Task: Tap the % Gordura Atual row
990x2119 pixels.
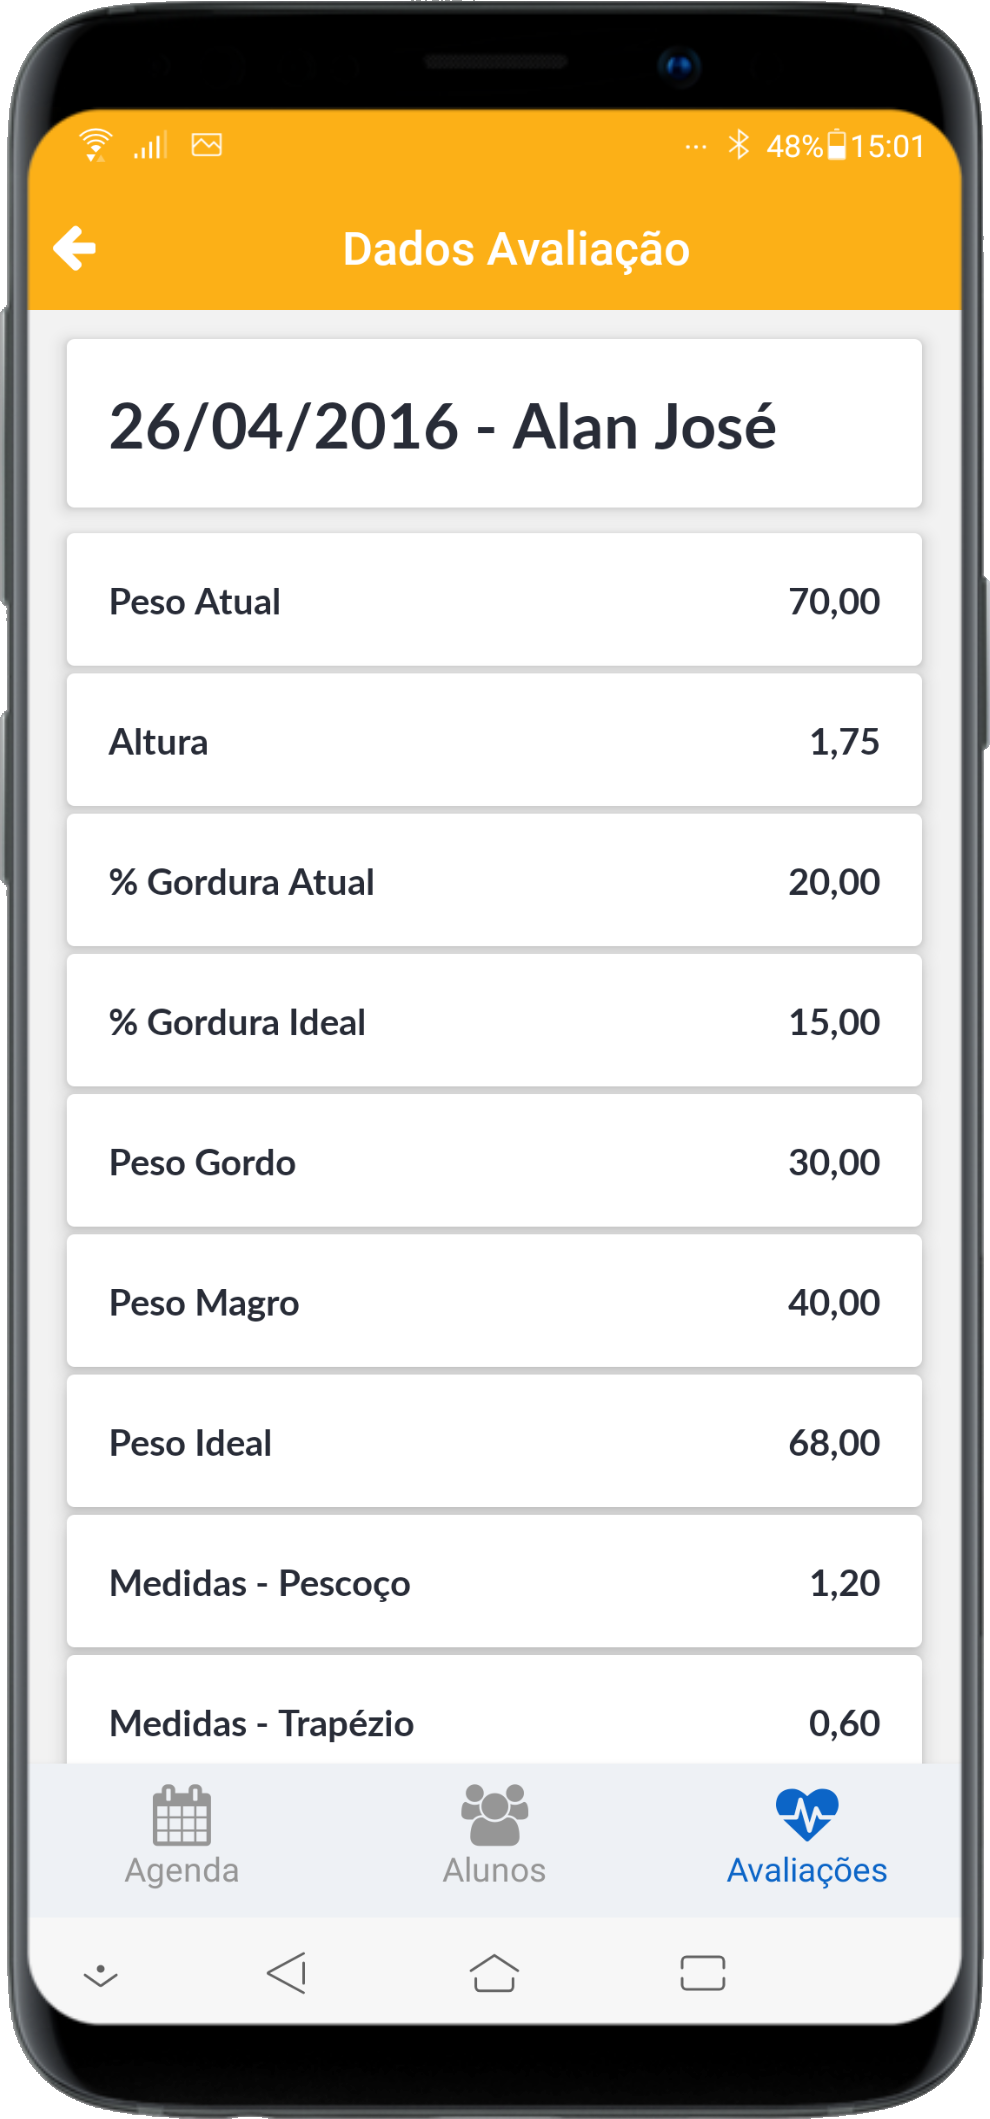Action: 494,881
